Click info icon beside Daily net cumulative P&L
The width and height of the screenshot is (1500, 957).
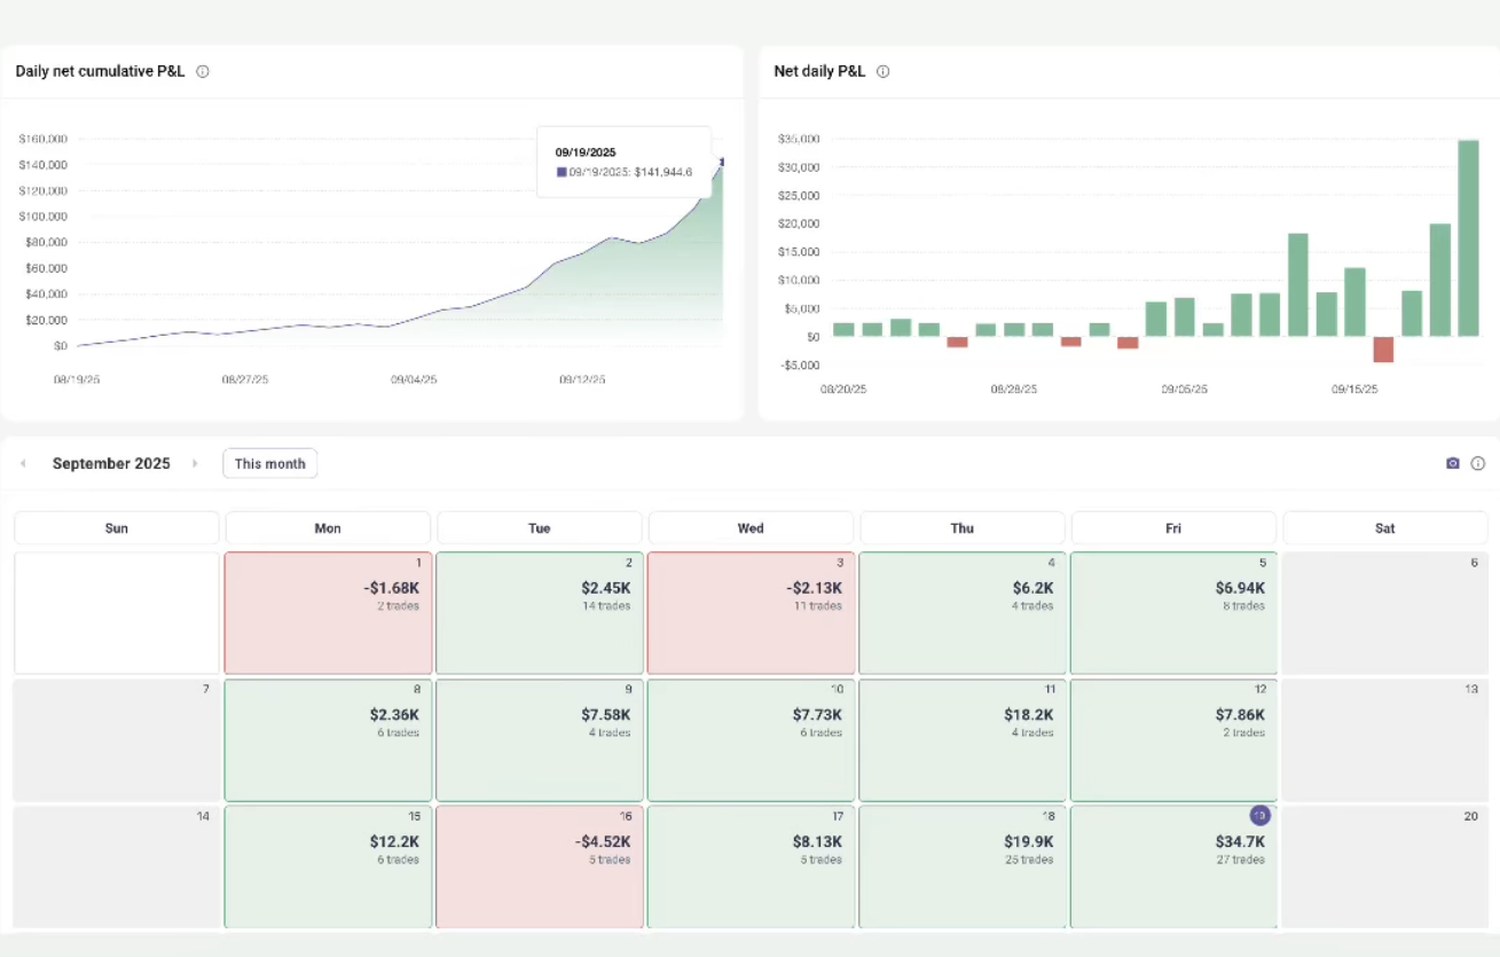coord(203,71)
